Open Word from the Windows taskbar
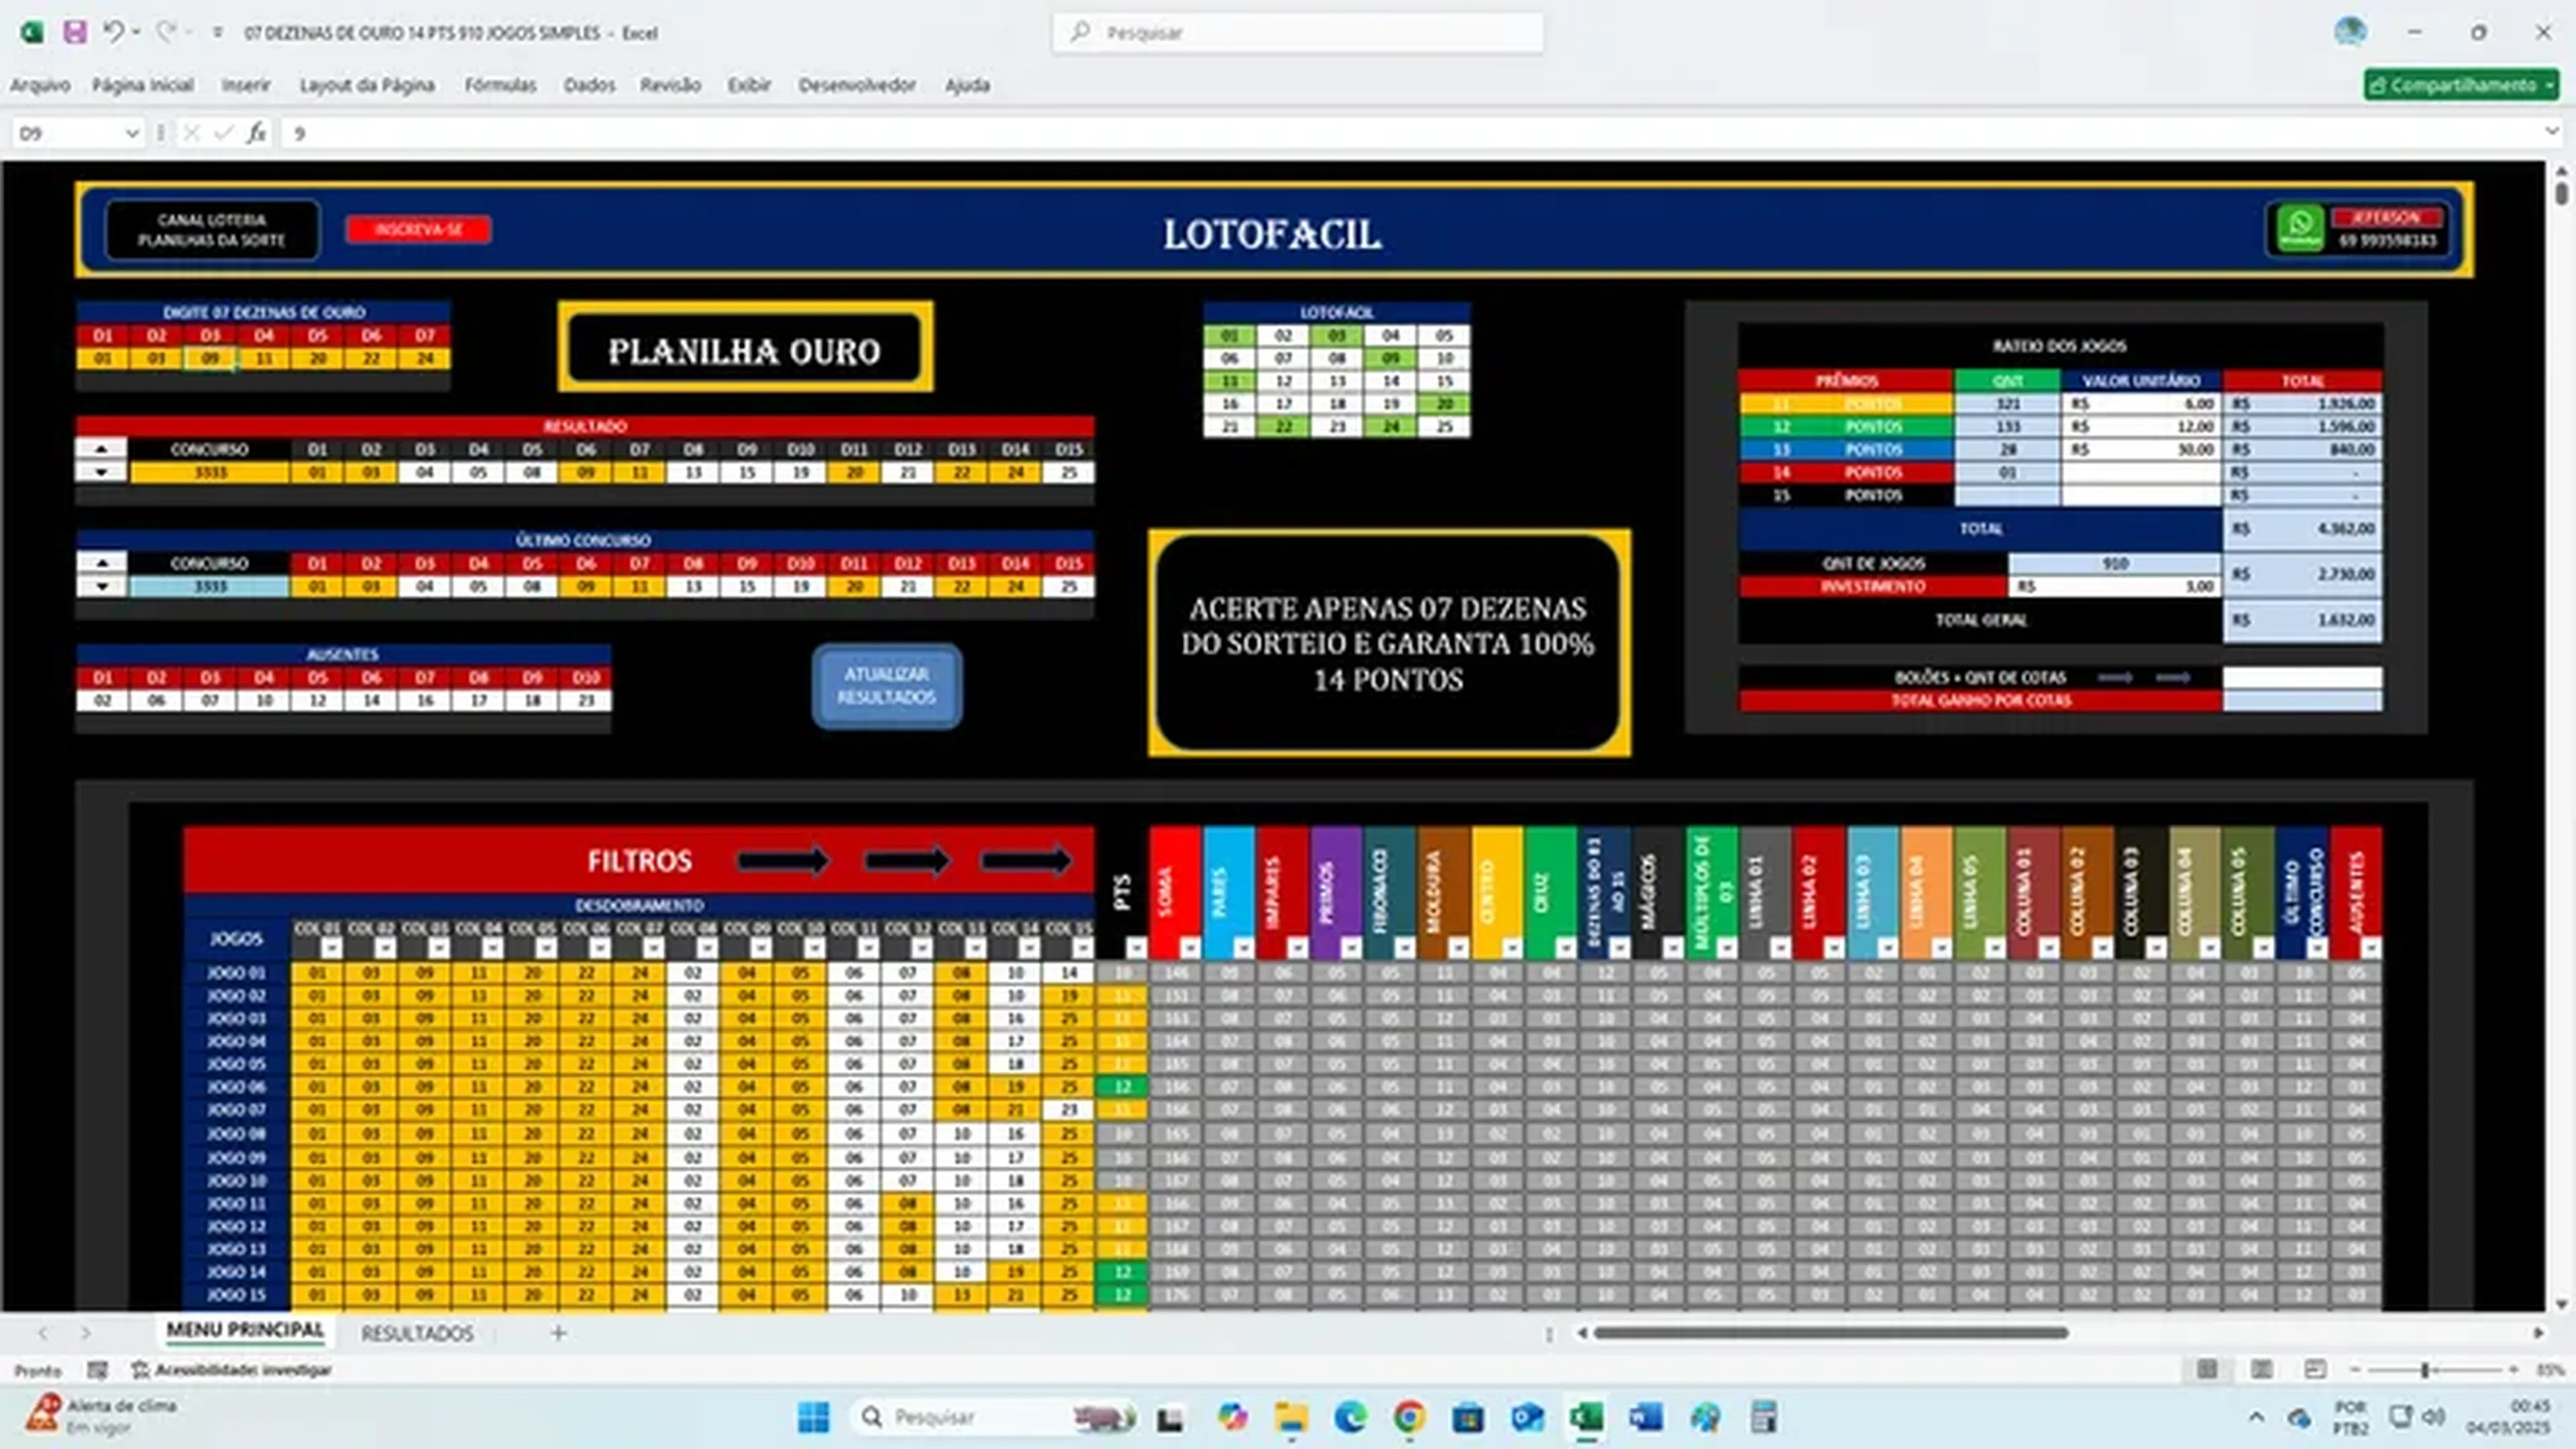This screenshot has width=2576, height=1449. tap(1646, 1417)
